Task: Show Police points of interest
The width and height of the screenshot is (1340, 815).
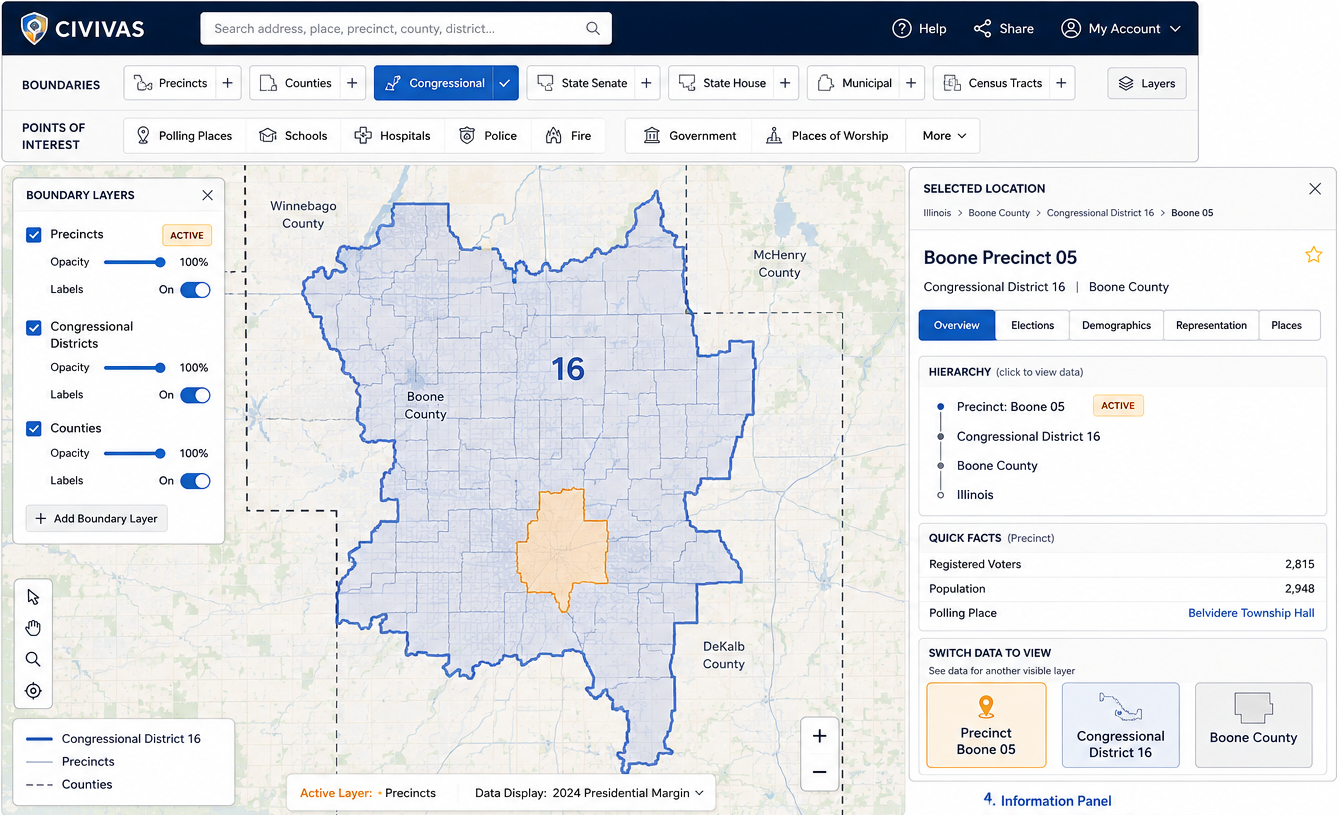Action: point(488,136)
